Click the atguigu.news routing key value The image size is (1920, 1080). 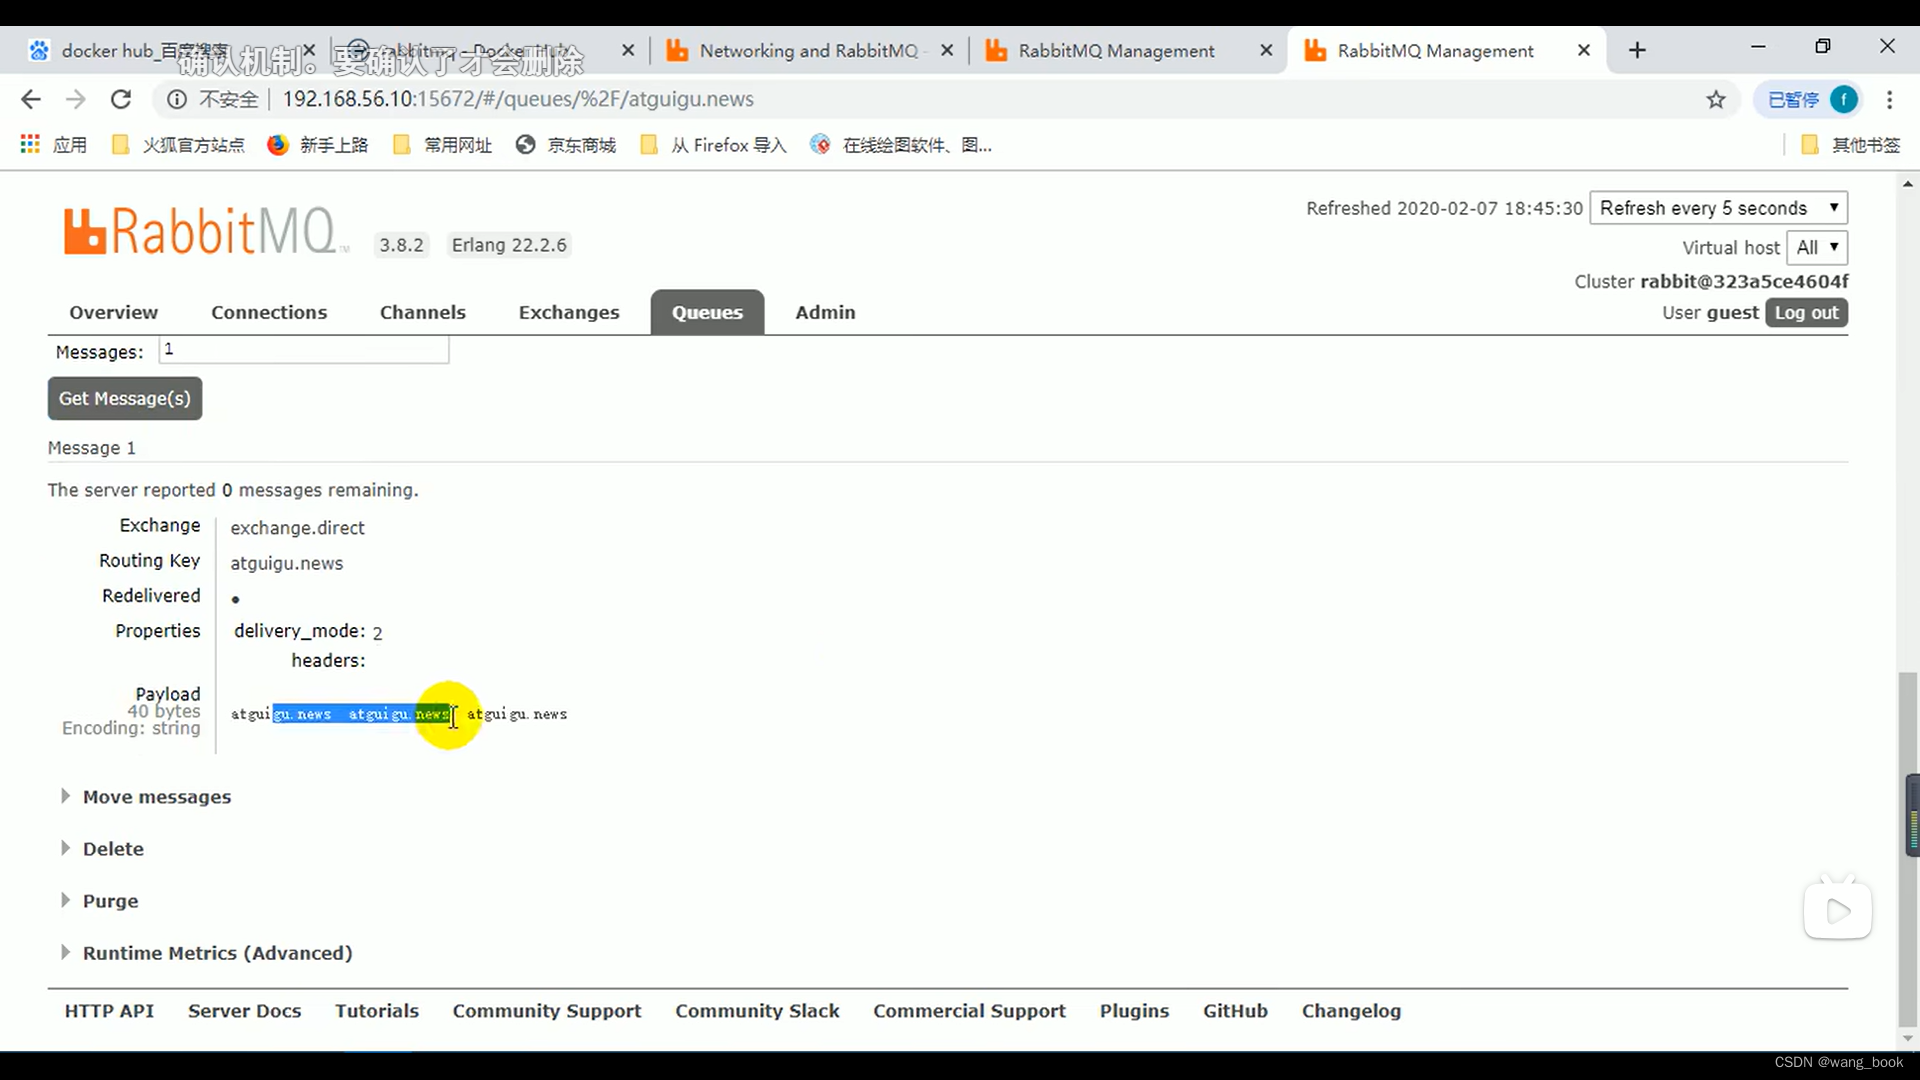coord(286,563)
